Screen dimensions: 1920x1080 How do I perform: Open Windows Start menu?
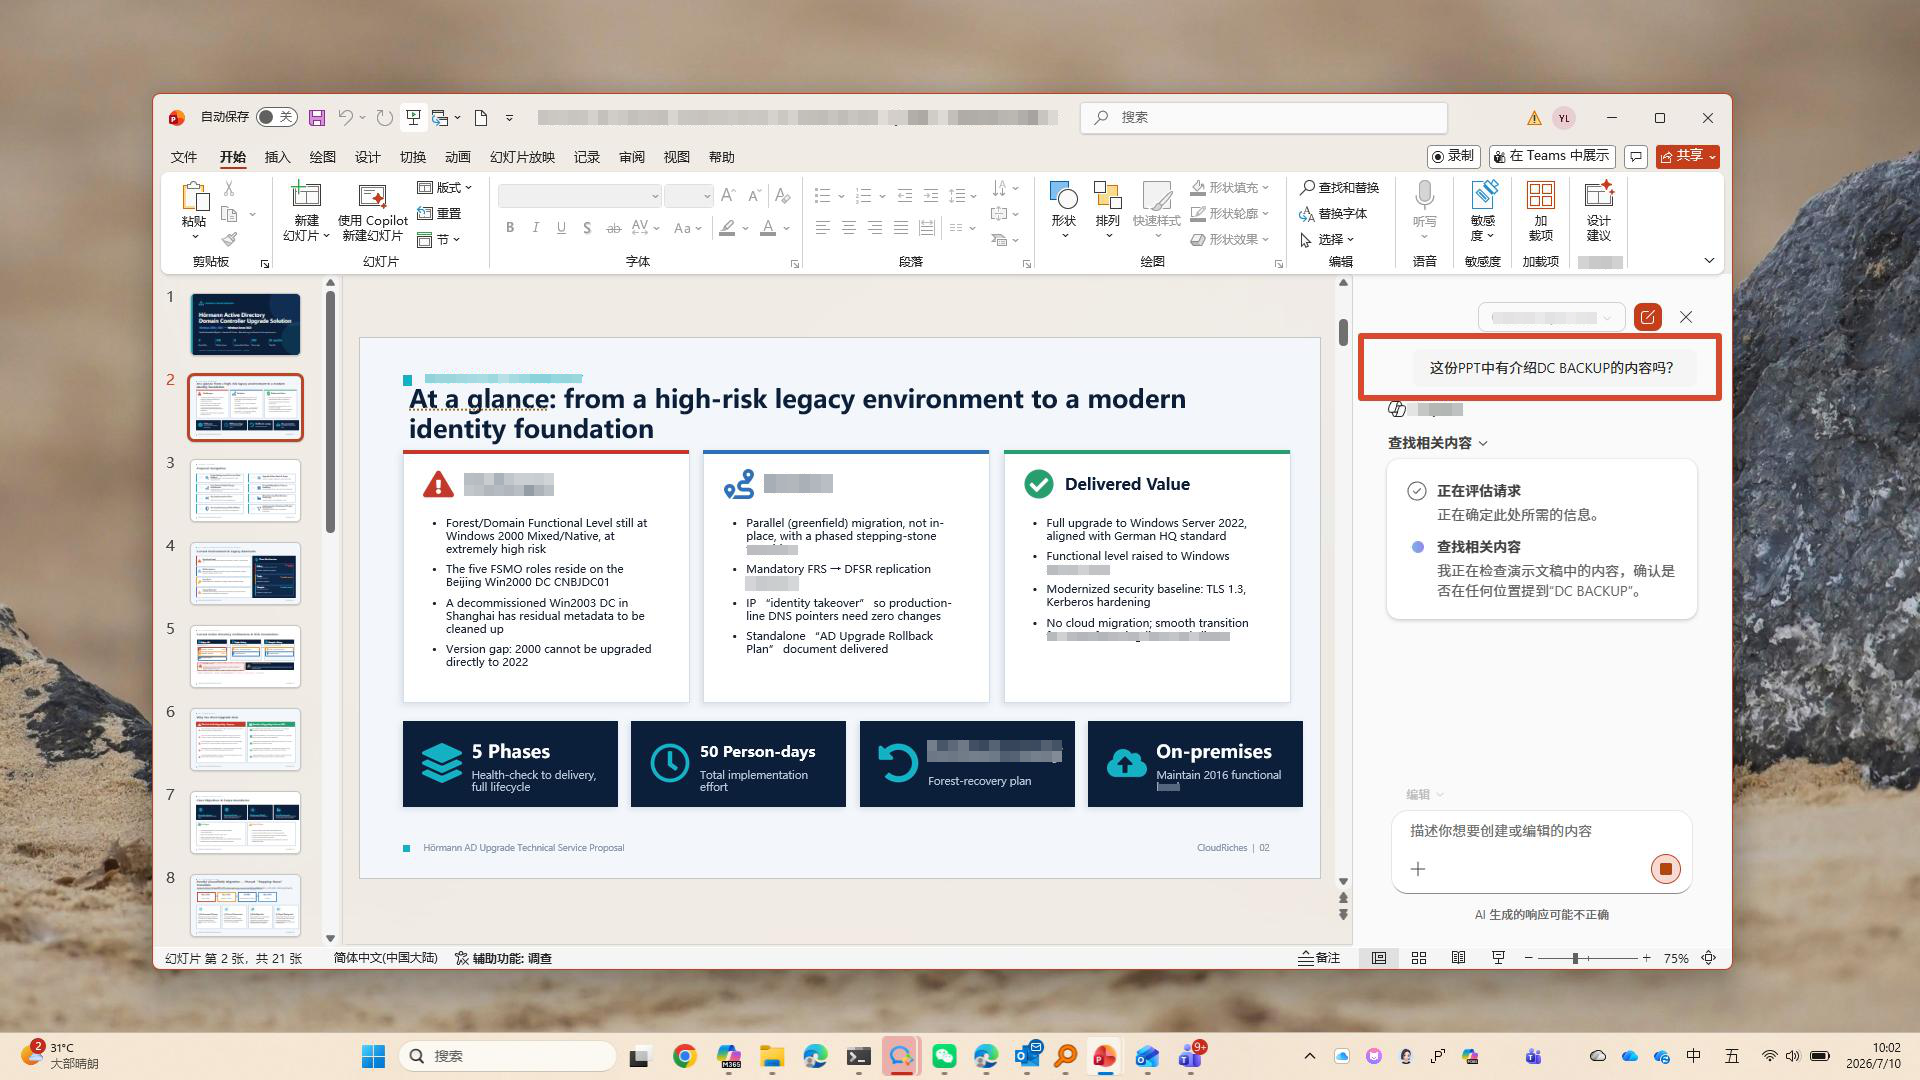pos(373,1056)
